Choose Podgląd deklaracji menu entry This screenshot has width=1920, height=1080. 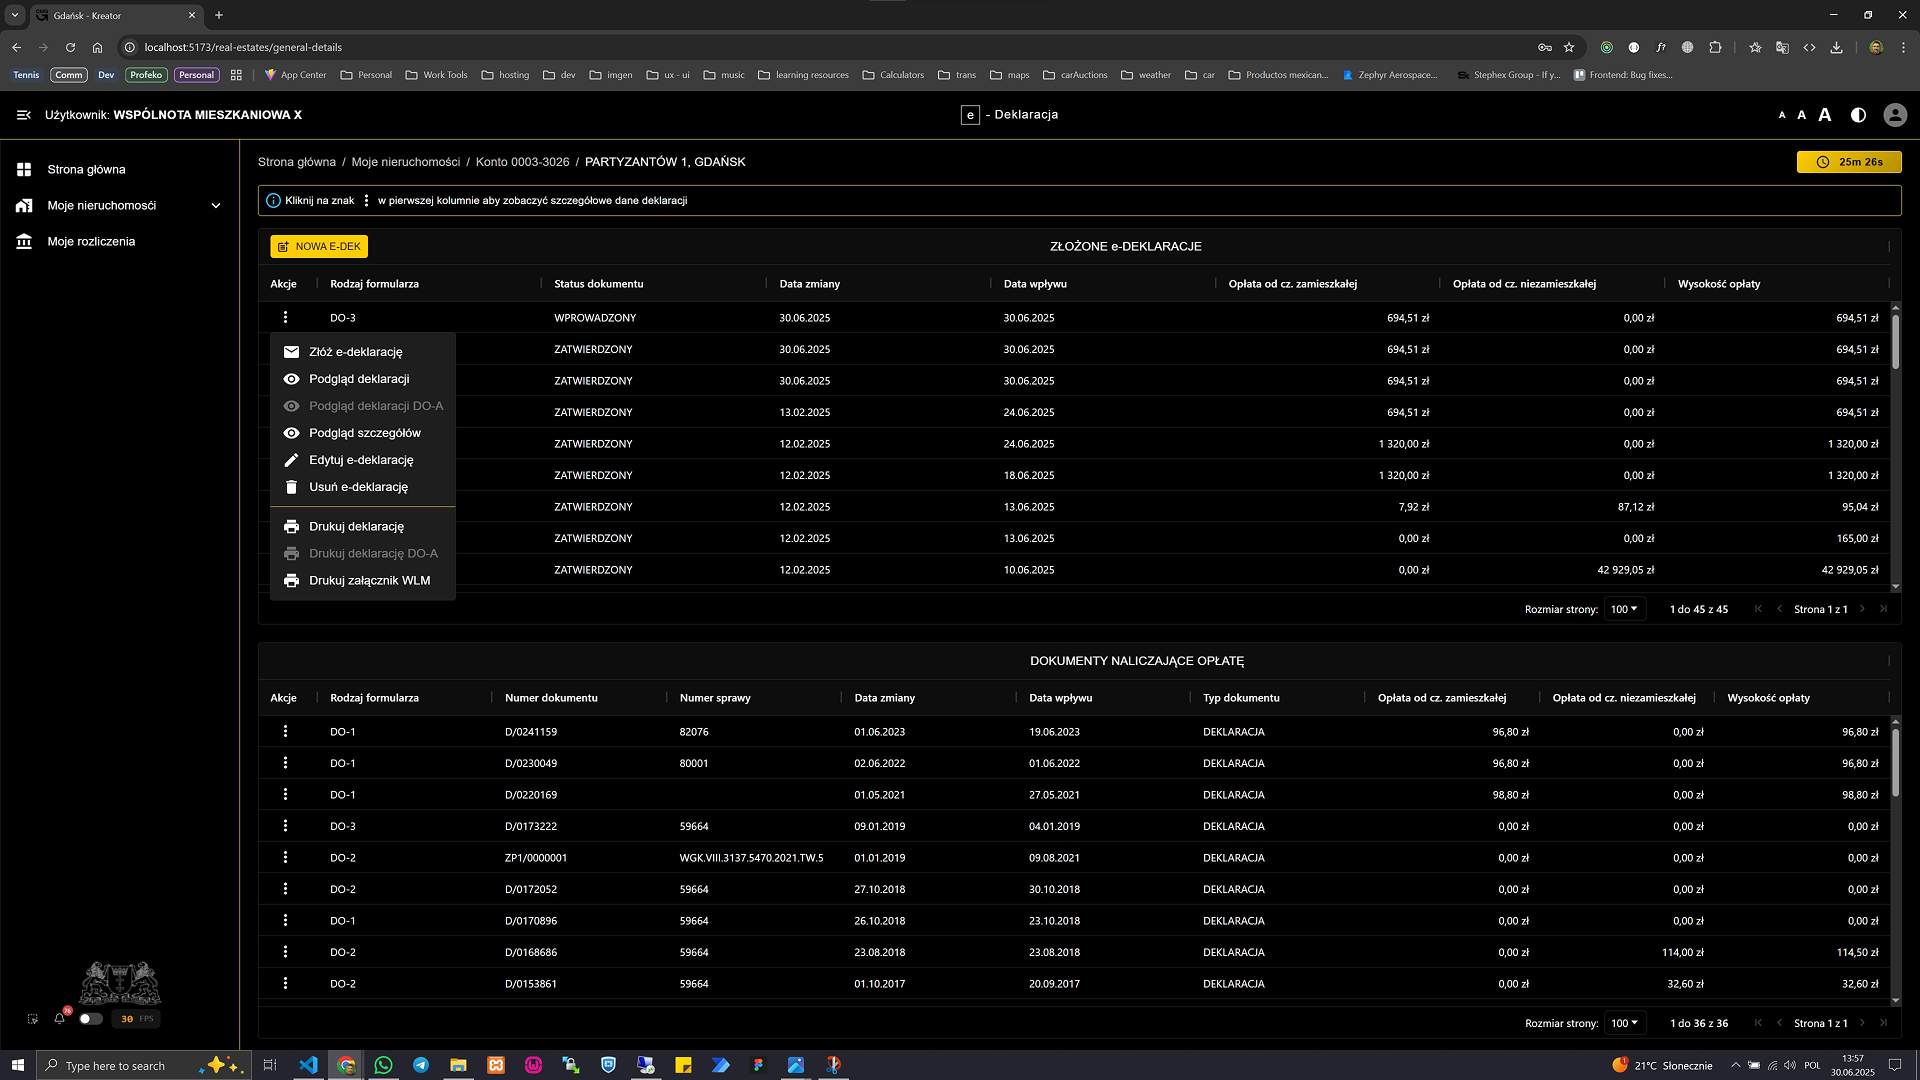[x=362, y=379]
